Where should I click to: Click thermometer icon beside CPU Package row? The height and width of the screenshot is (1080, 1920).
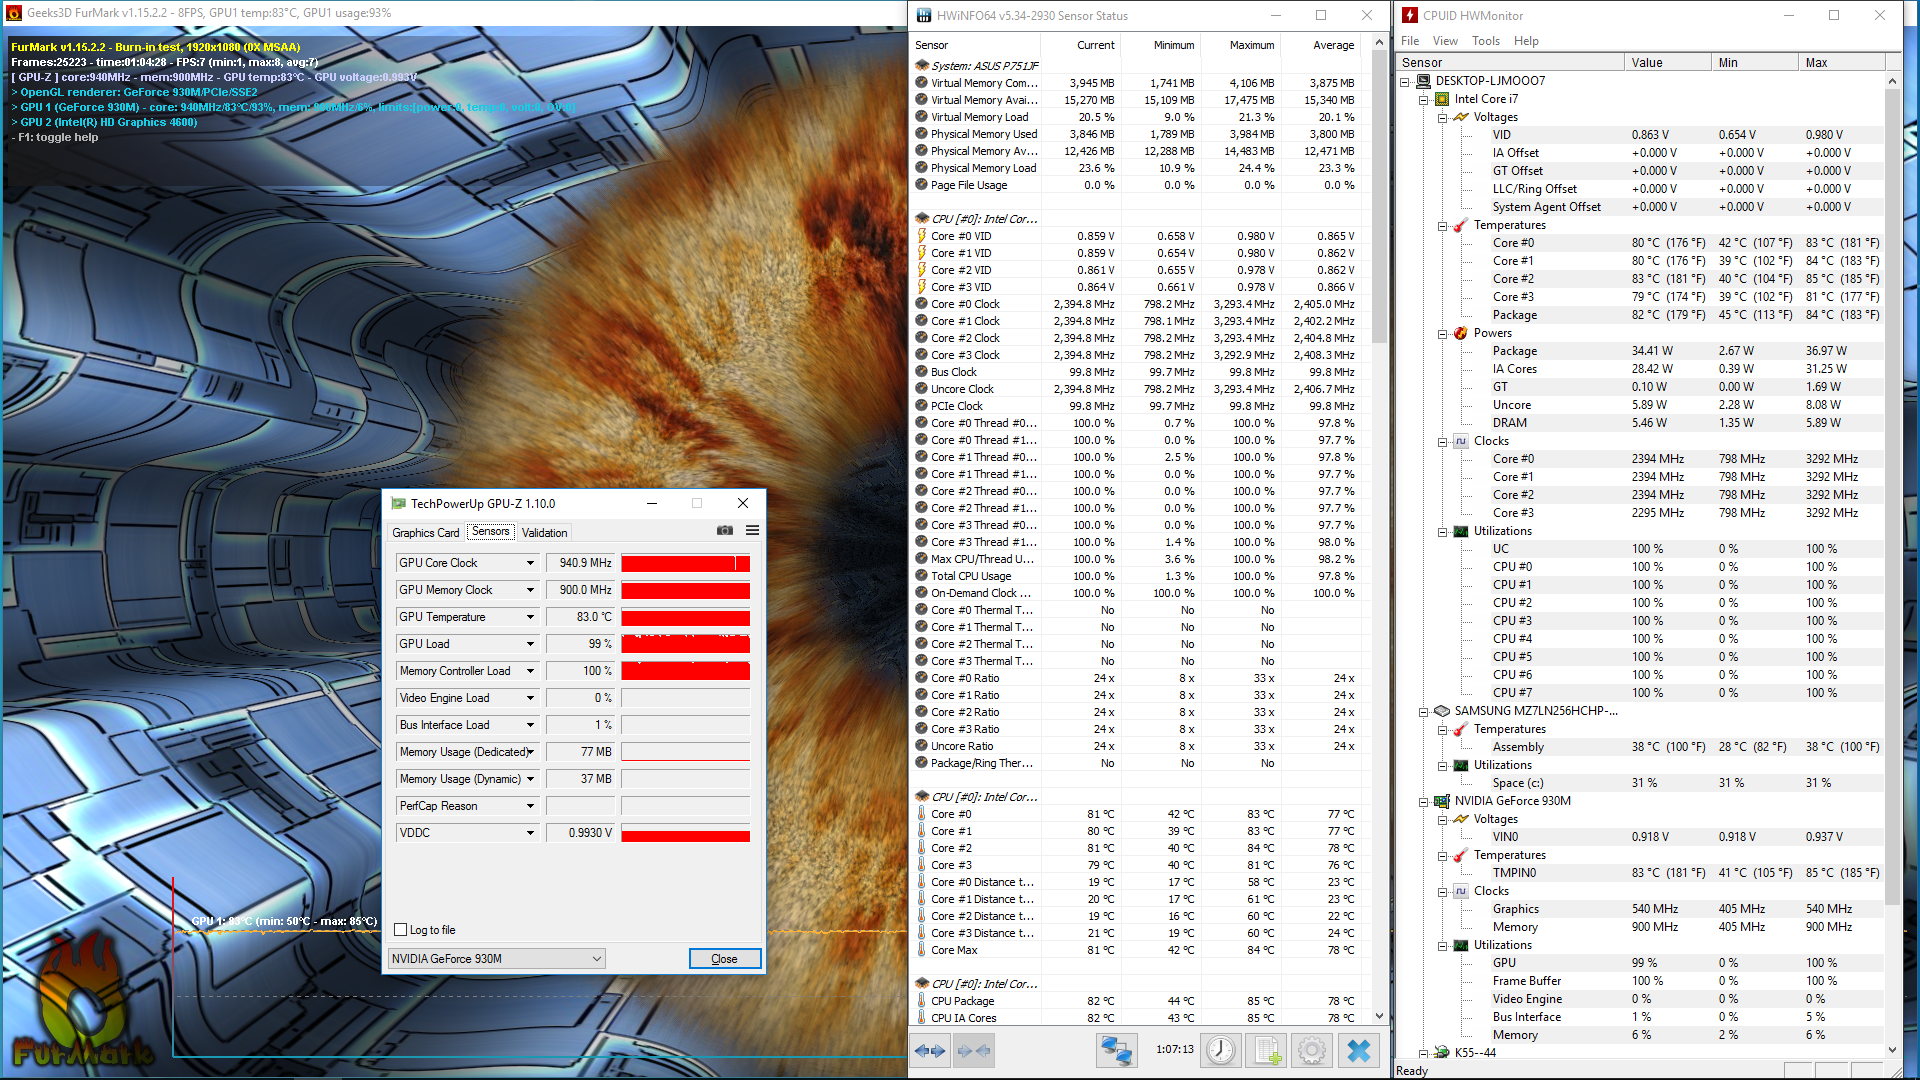pos(922,1001)
